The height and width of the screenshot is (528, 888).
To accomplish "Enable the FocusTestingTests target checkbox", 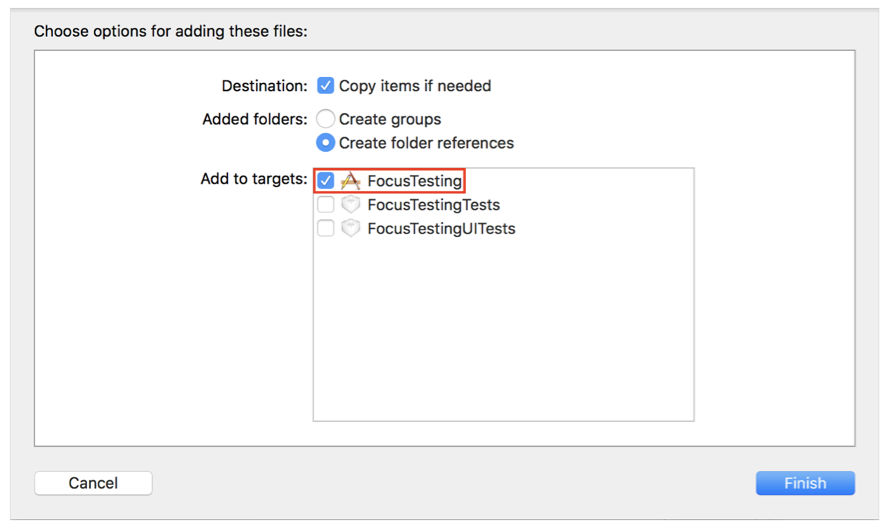I will 326,205.
